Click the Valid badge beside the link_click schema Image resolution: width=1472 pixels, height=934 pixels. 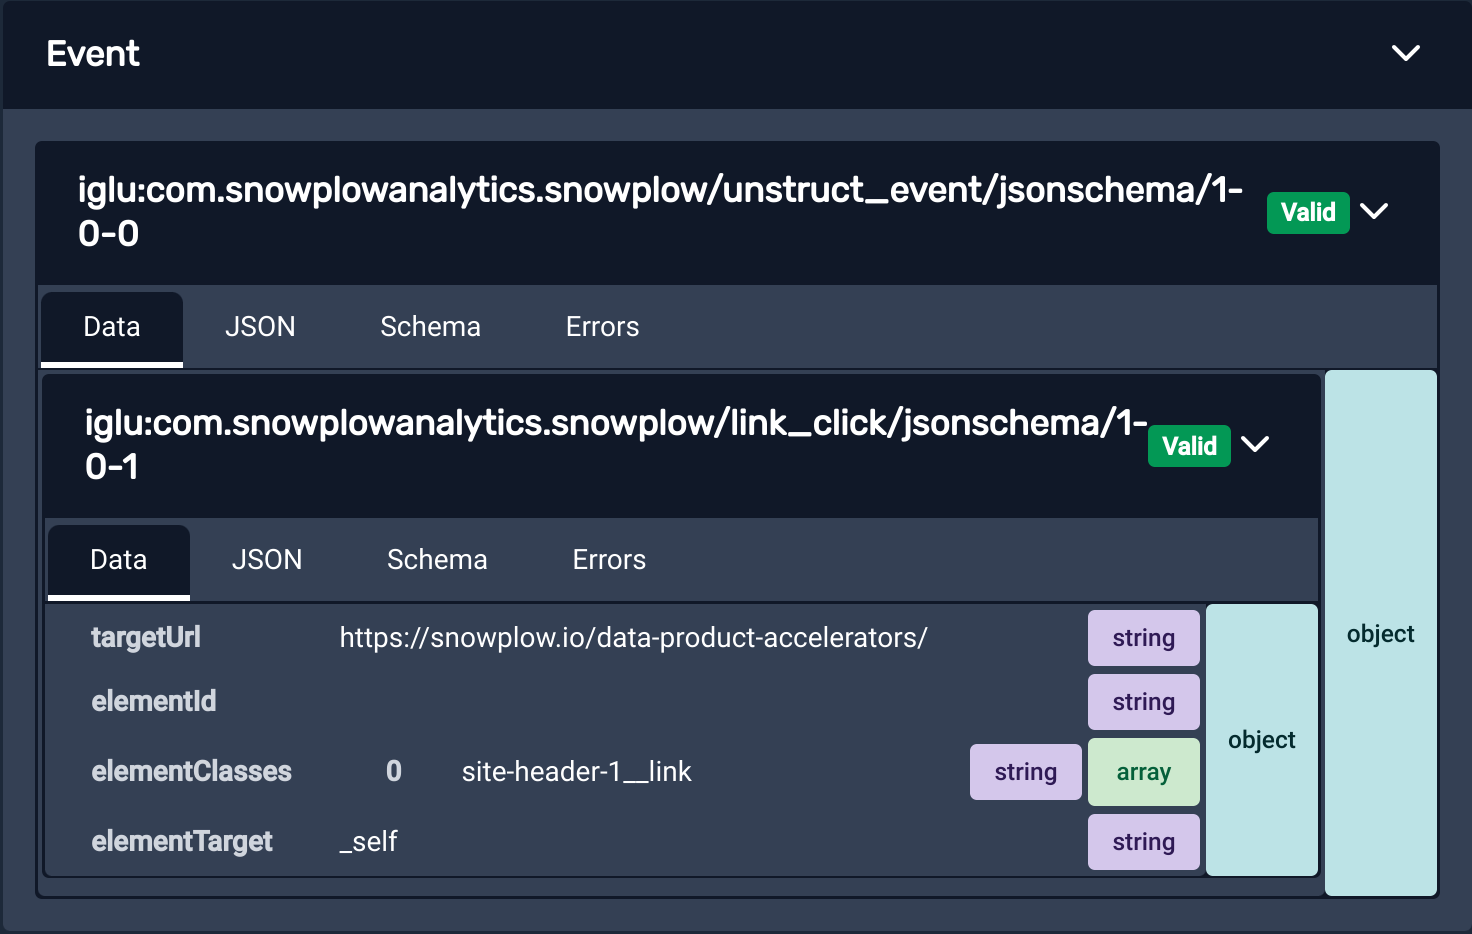pyautogui.click(x=1189, y=446)
